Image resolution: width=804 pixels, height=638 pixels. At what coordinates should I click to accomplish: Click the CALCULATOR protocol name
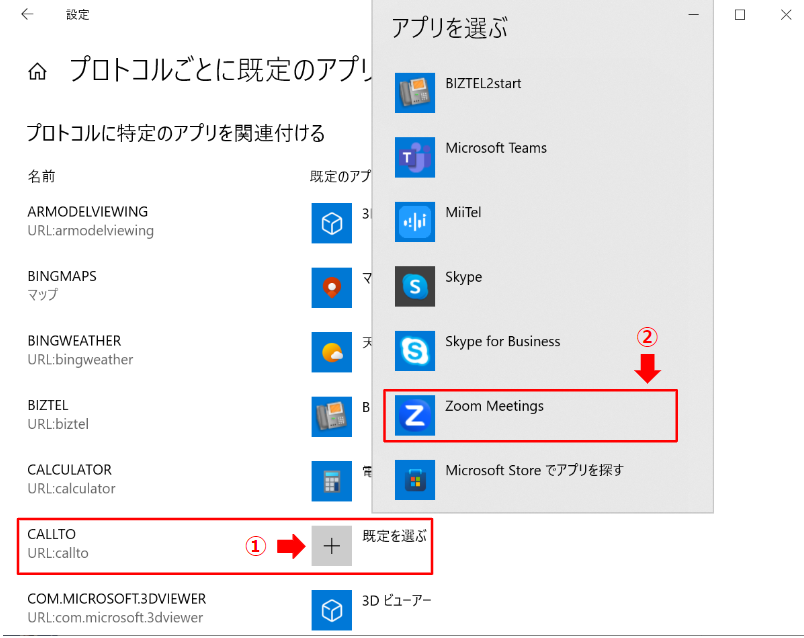click(70, 470)
